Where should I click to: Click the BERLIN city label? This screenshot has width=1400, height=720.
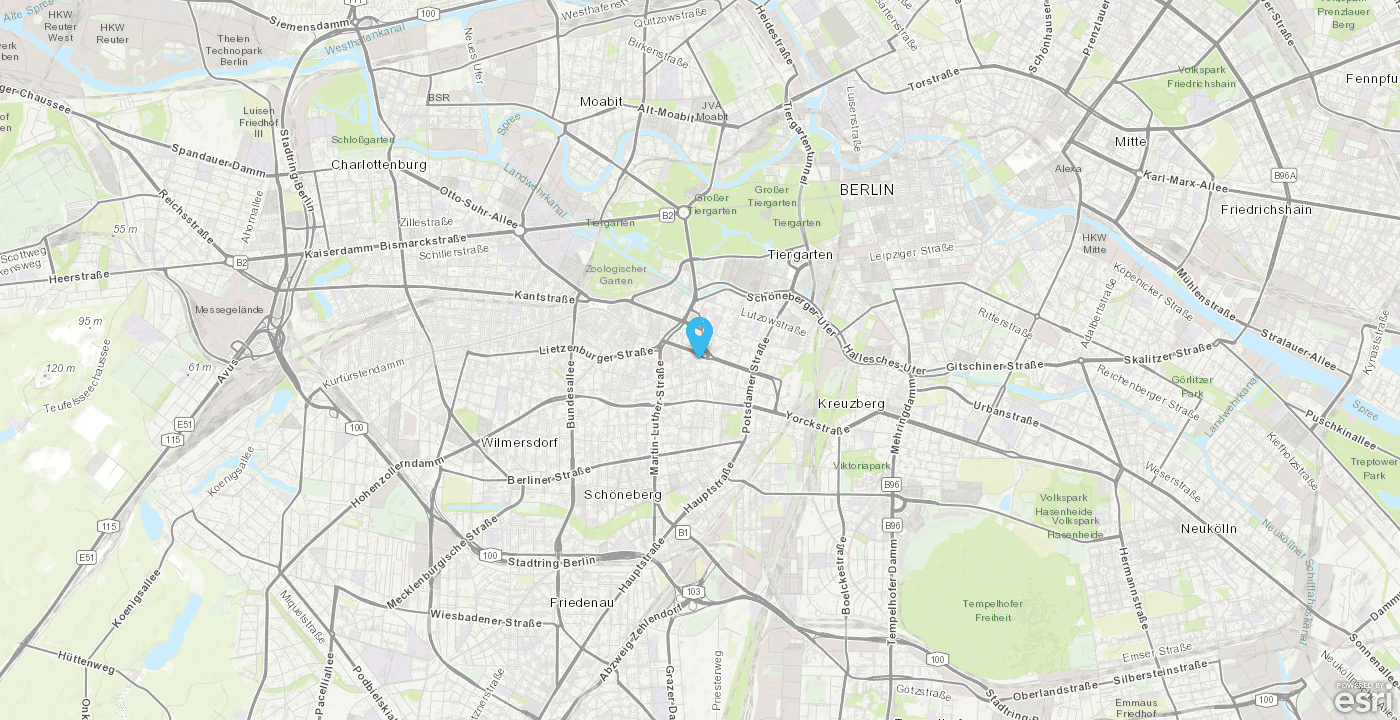[x=867, y=189]
